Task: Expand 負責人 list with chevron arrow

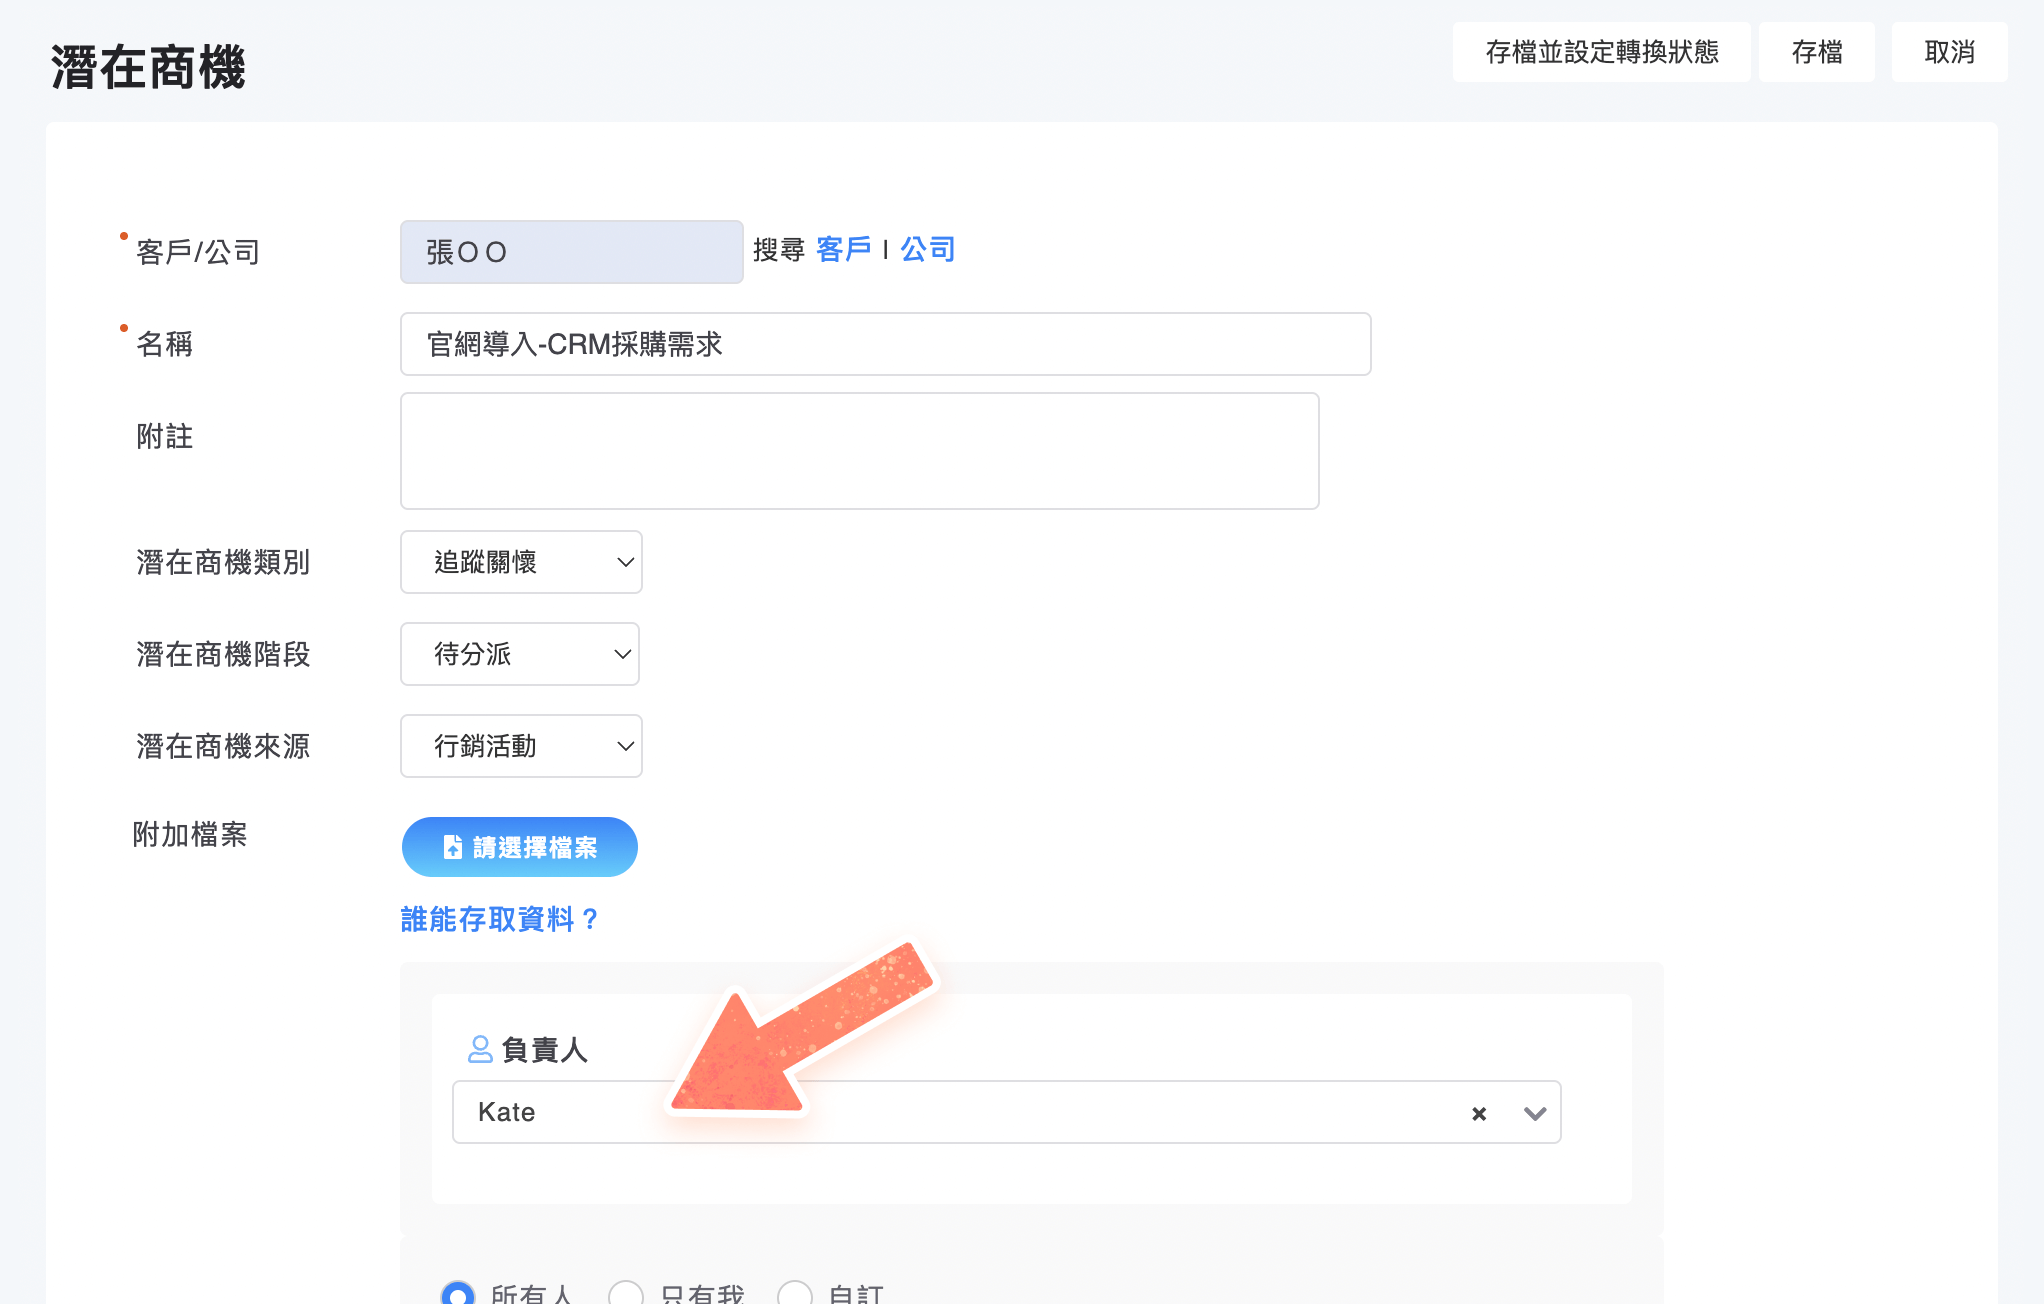Action: (x=1535, y=1113)
